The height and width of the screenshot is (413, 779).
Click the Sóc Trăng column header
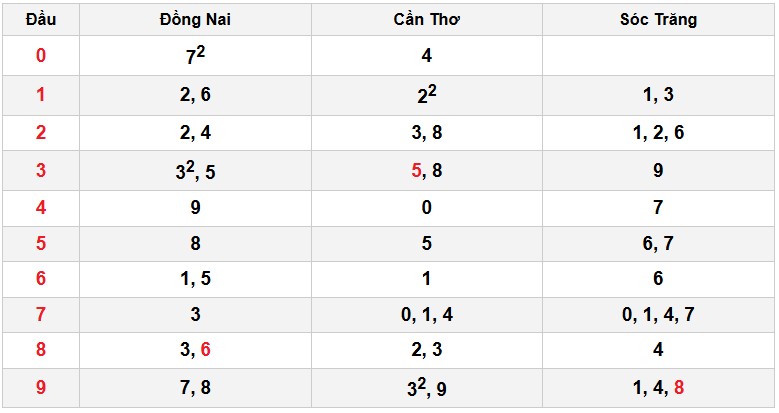658,20
